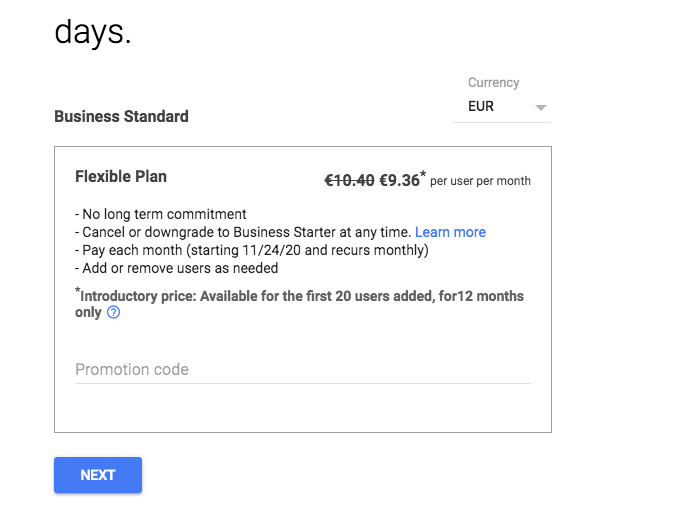
Task: Click the Introductory price footnote text
Action: click(x=299, y=303)
